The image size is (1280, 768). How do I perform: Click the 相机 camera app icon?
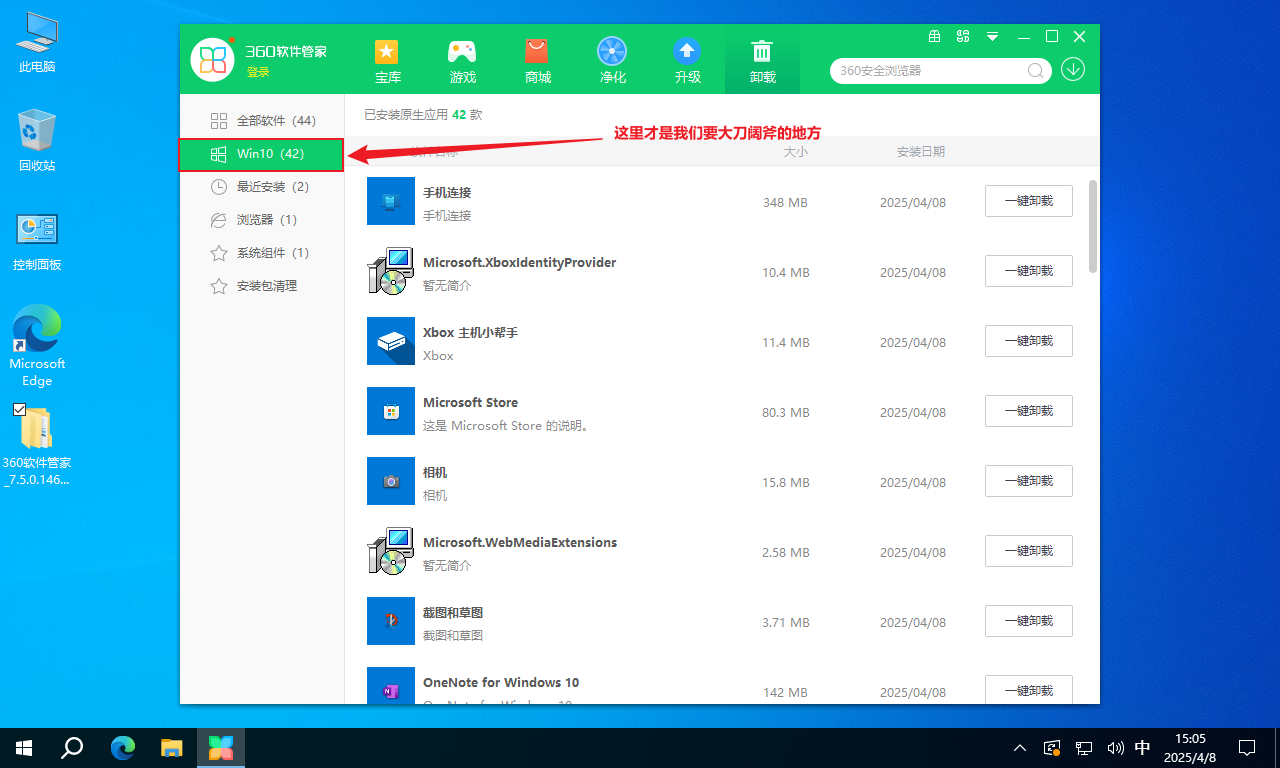point(391,482)
